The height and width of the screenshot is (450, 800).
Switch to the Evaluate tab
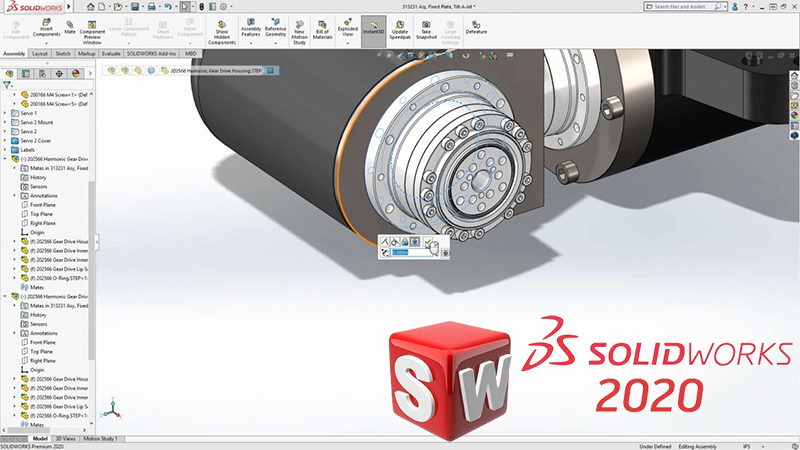coord(111,54)
